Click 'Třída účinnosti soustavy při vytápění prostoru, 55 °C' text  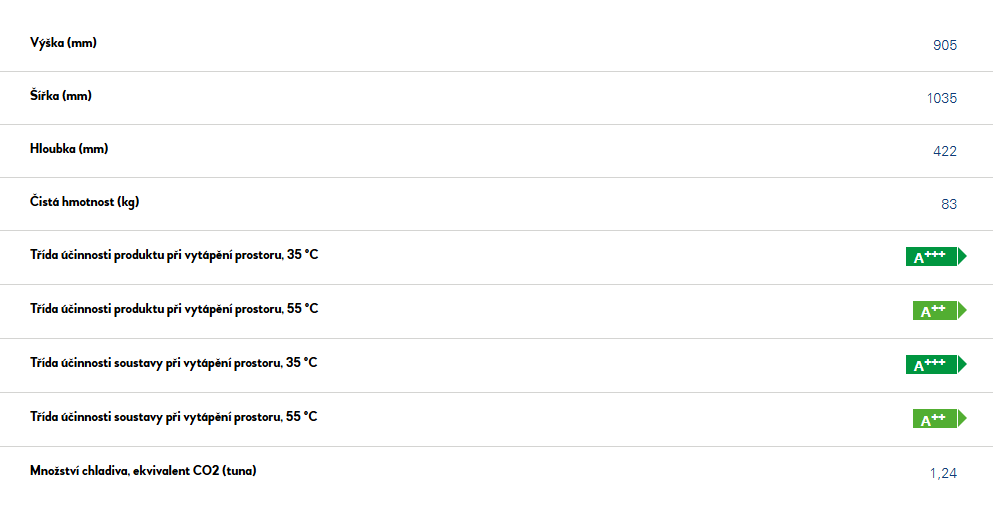pyautogui.click(x=173, y=418)
